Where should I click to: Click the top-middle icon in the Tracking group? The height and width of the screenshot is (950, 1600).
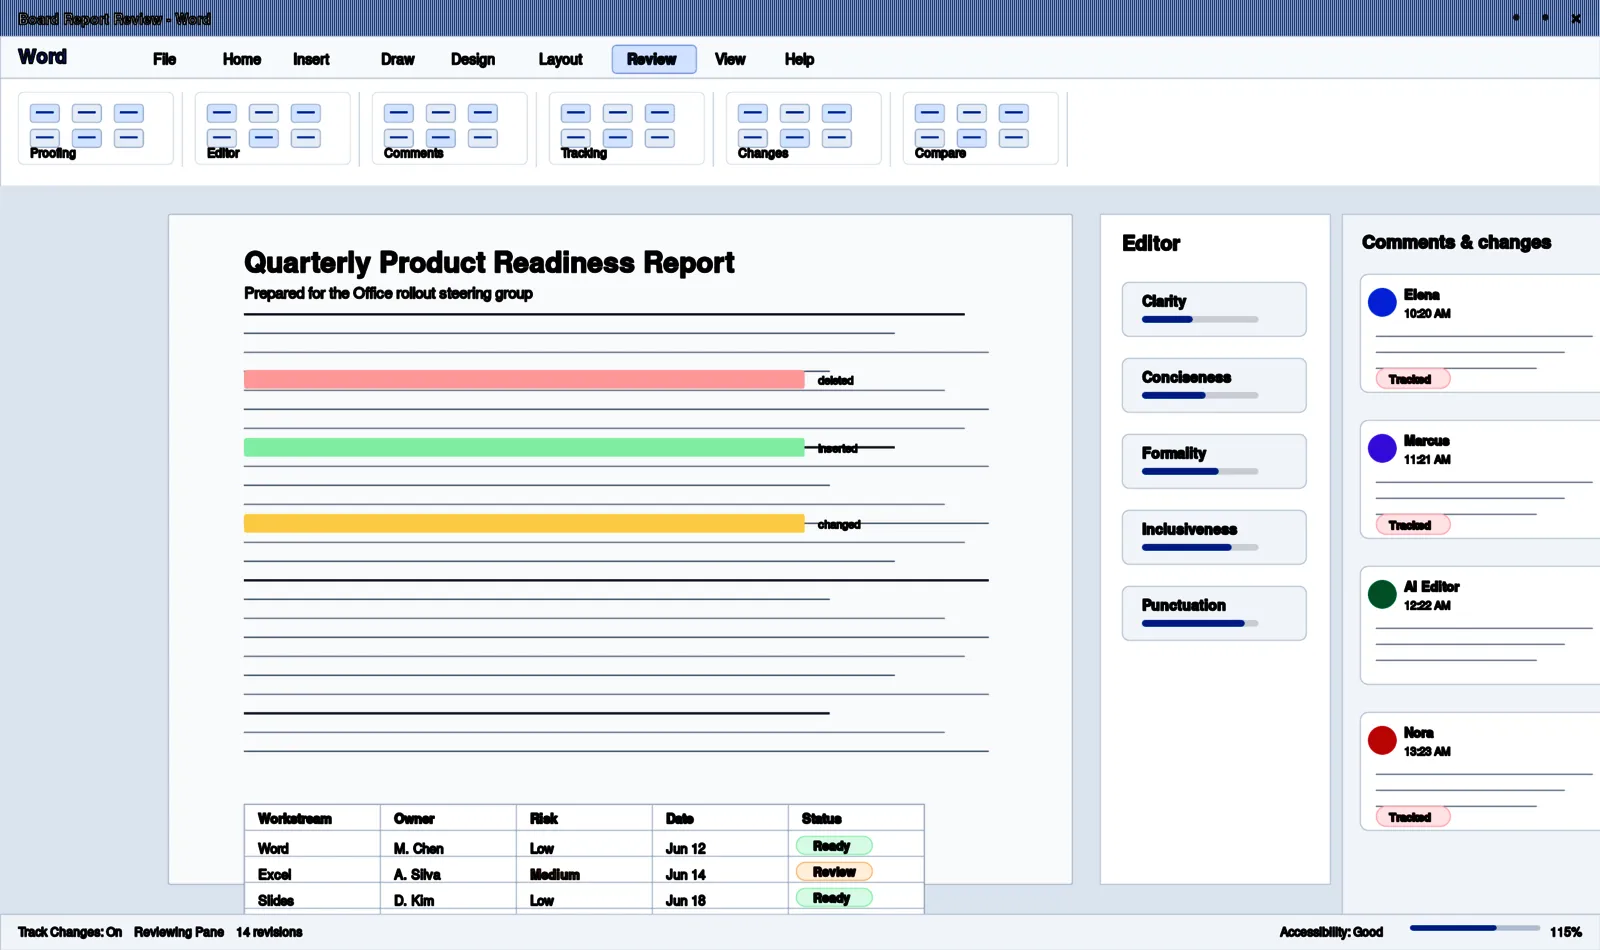click(618, 114)
